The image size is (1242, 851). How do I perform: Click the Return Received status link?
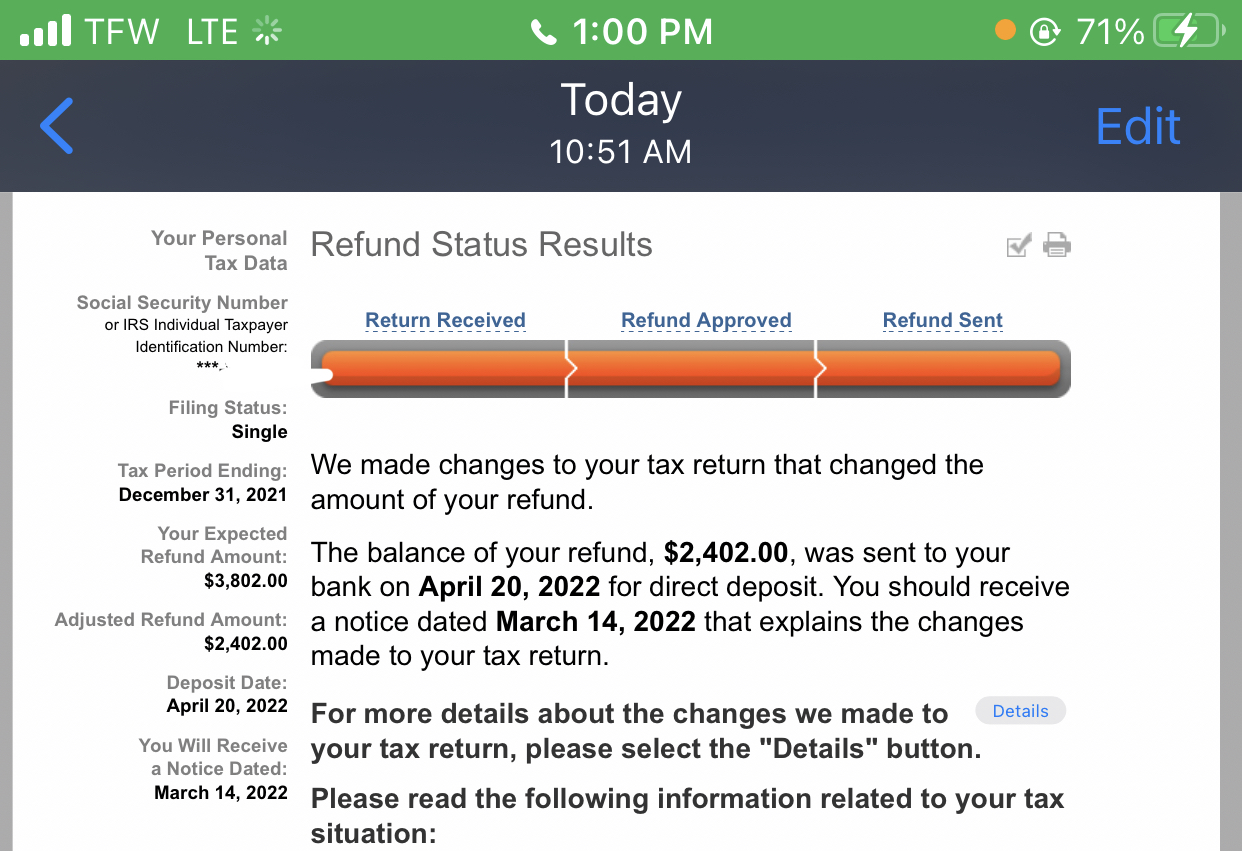coord(444,319)
